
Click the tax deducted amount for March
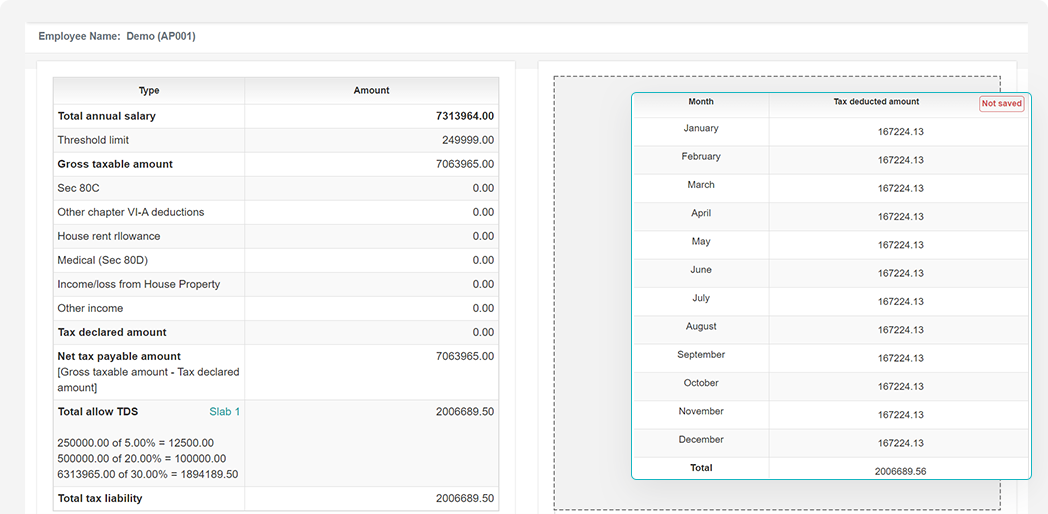(x=900, y=188)
